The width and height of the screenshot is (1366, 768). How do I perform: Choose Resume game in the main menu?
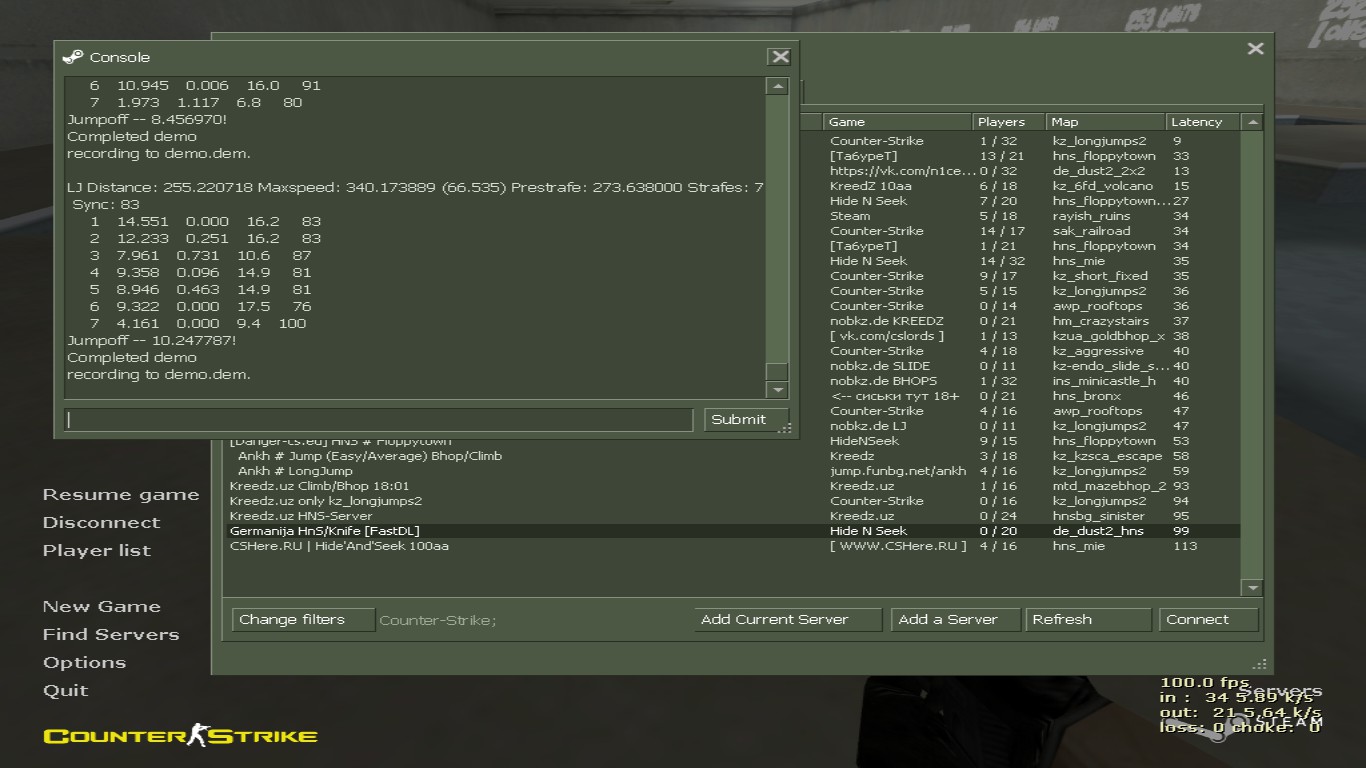[121, 495]
